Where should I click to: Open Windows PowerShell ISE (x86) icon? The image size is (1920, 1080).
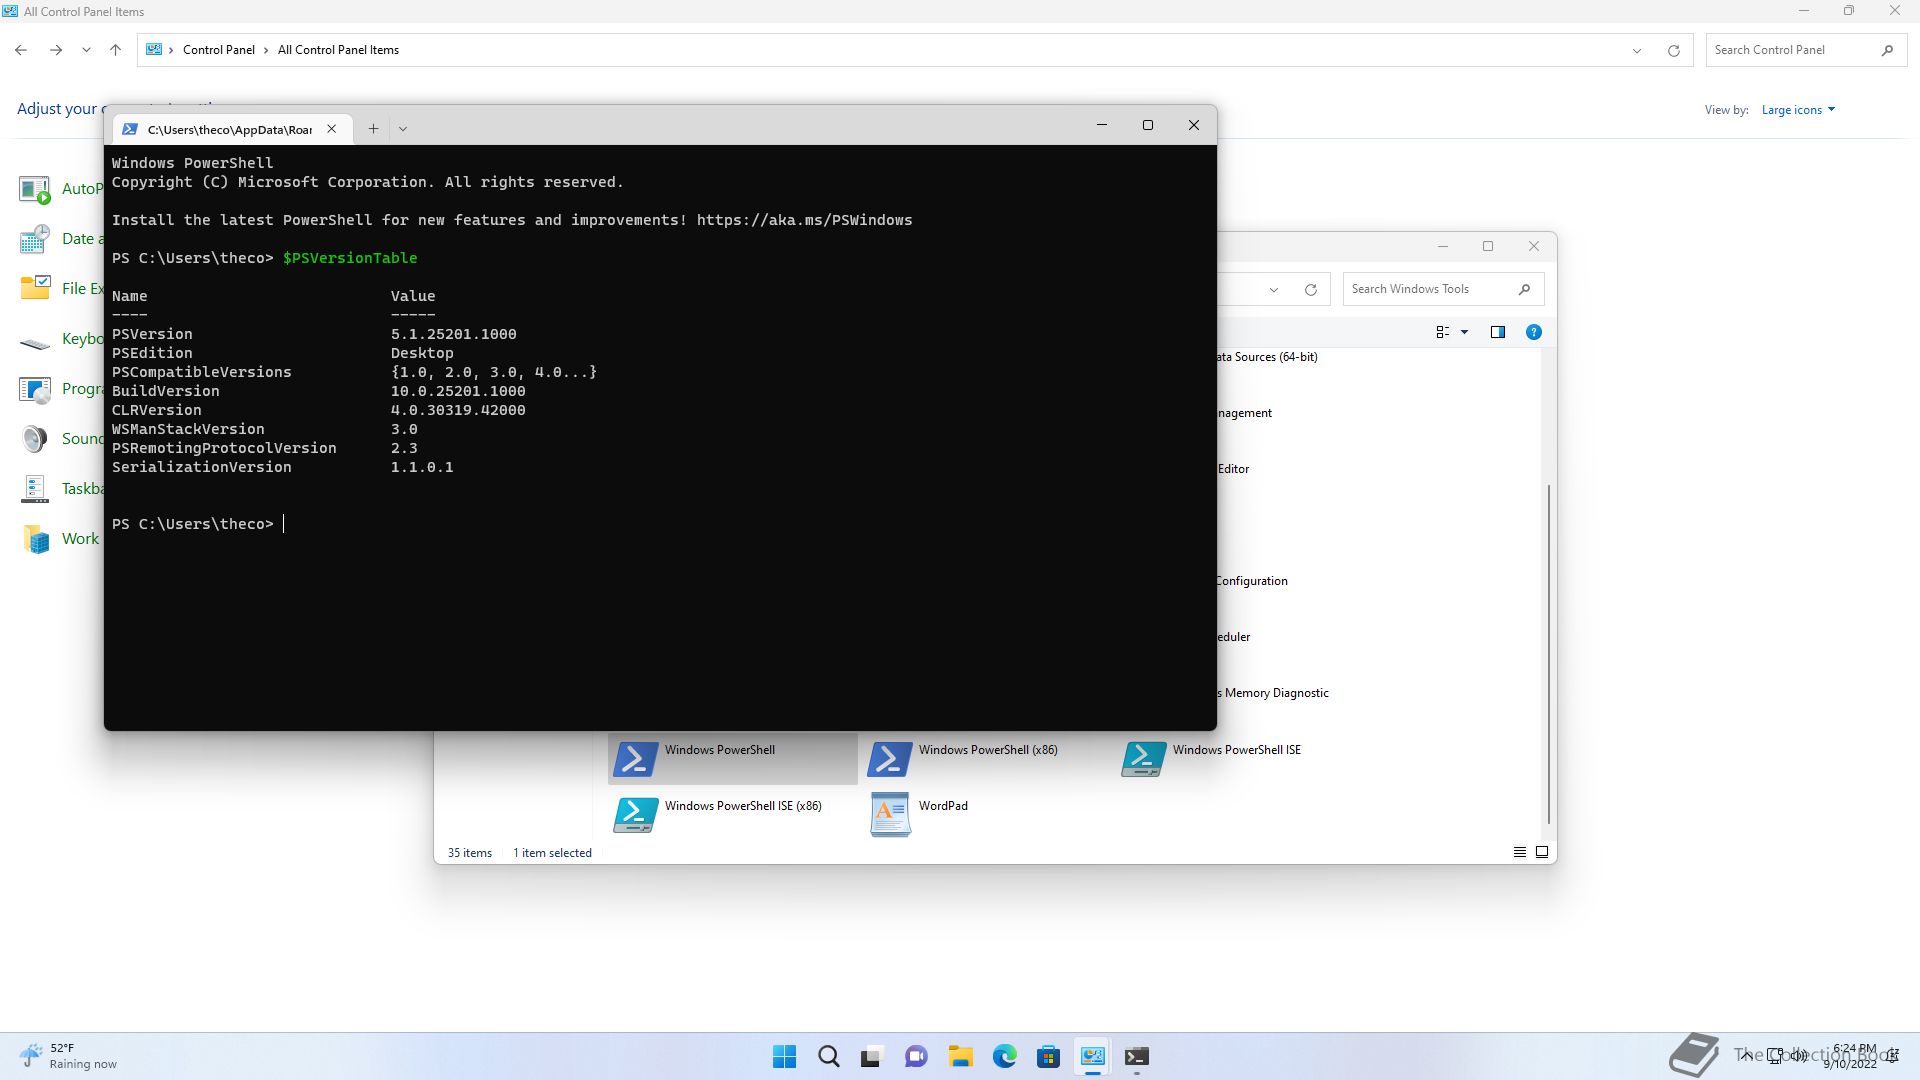click(x=635, y=814)
